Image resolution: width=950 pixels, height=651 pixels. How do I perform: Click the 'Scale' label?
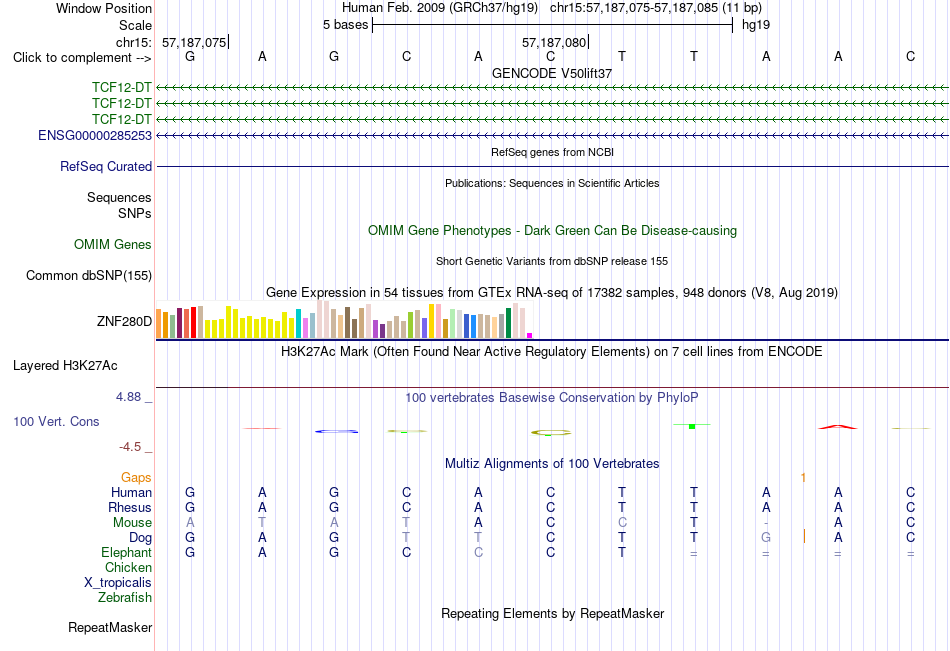click(x=136, y=25)
